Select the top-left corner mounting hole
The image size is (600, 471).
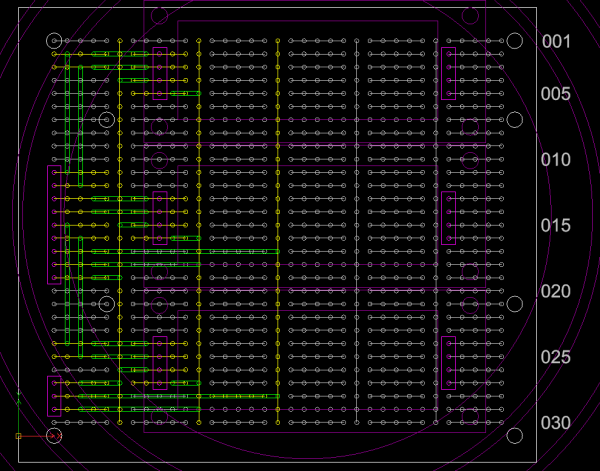tap(54, 41)
